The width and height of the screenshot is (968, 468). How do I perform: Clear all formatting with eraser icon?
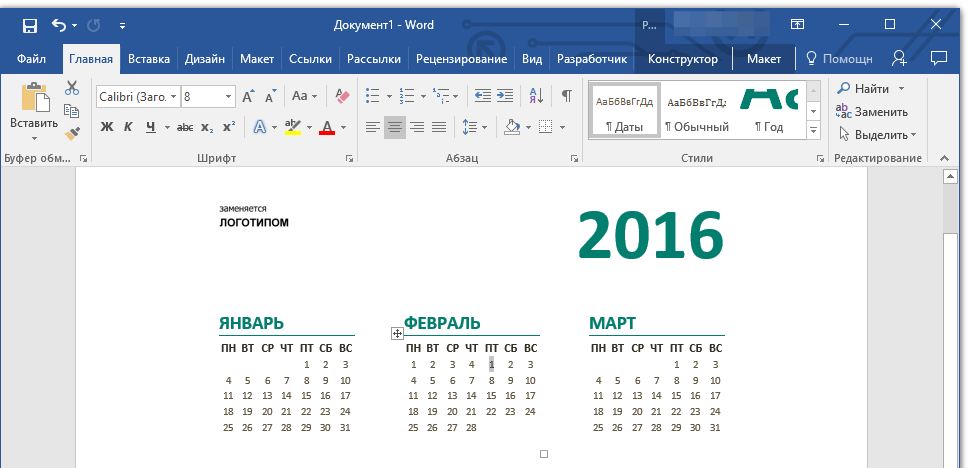click(x=342, y=96)
